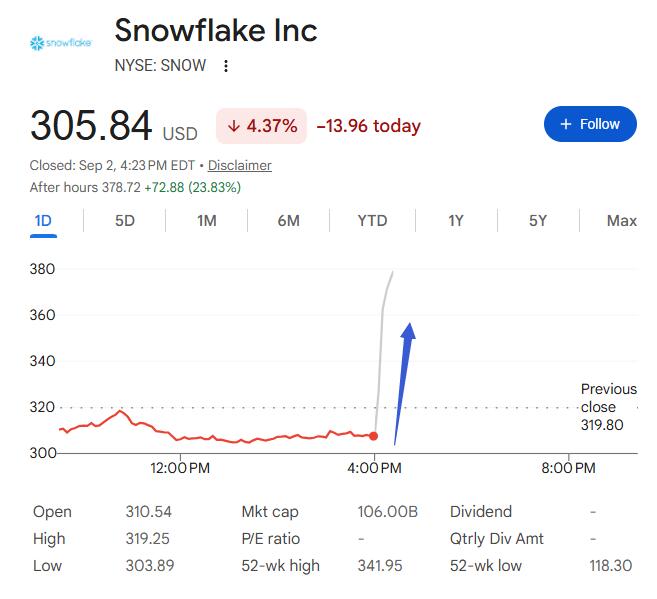Viewport: 657px width, 599px height.
Task: Select the YTD chart range
Action: click(372, 221)
